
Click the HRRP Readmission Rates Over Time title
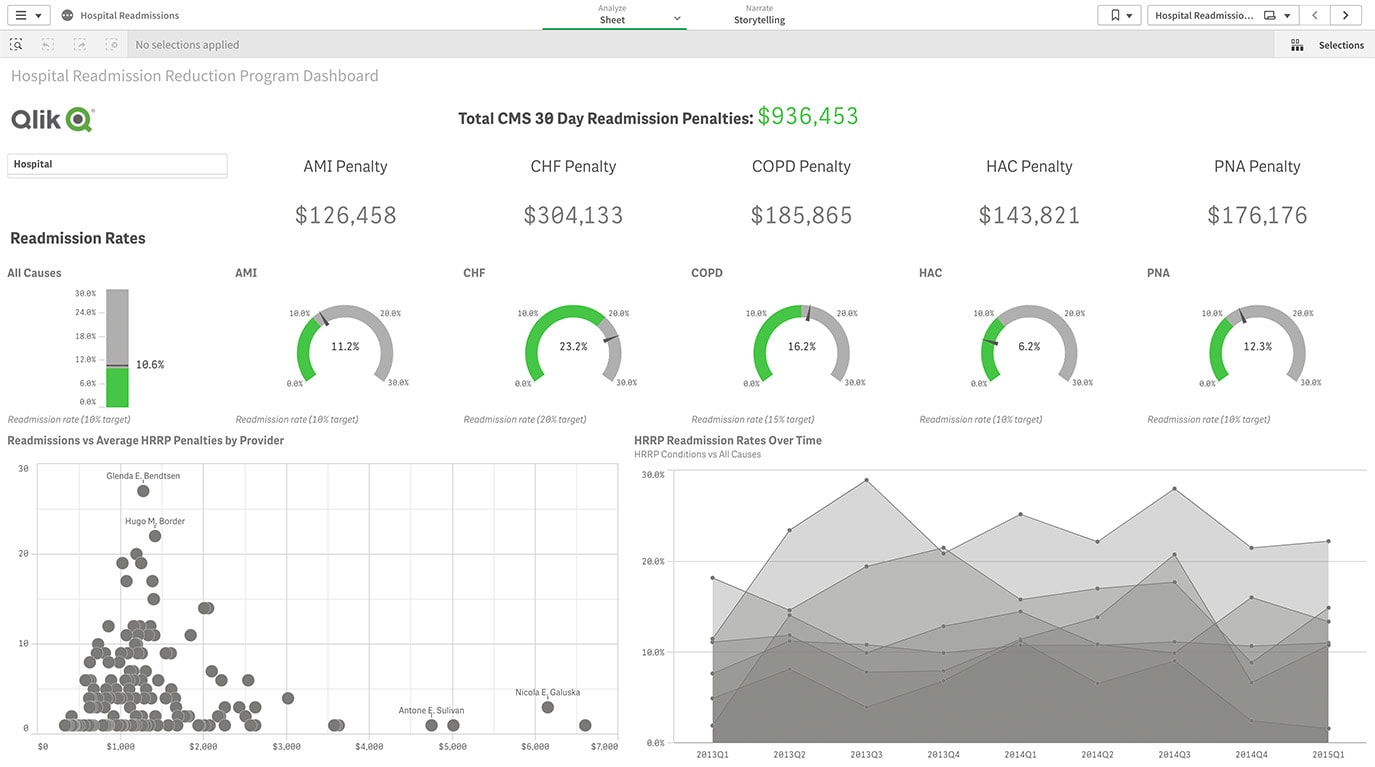pyautogui.click(x=728, y=440)
